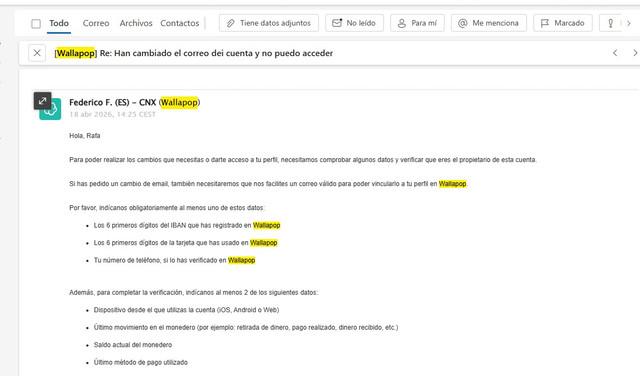Go to next message with right arrow
The image size is (640, 376).
click(x=635, y=53)
